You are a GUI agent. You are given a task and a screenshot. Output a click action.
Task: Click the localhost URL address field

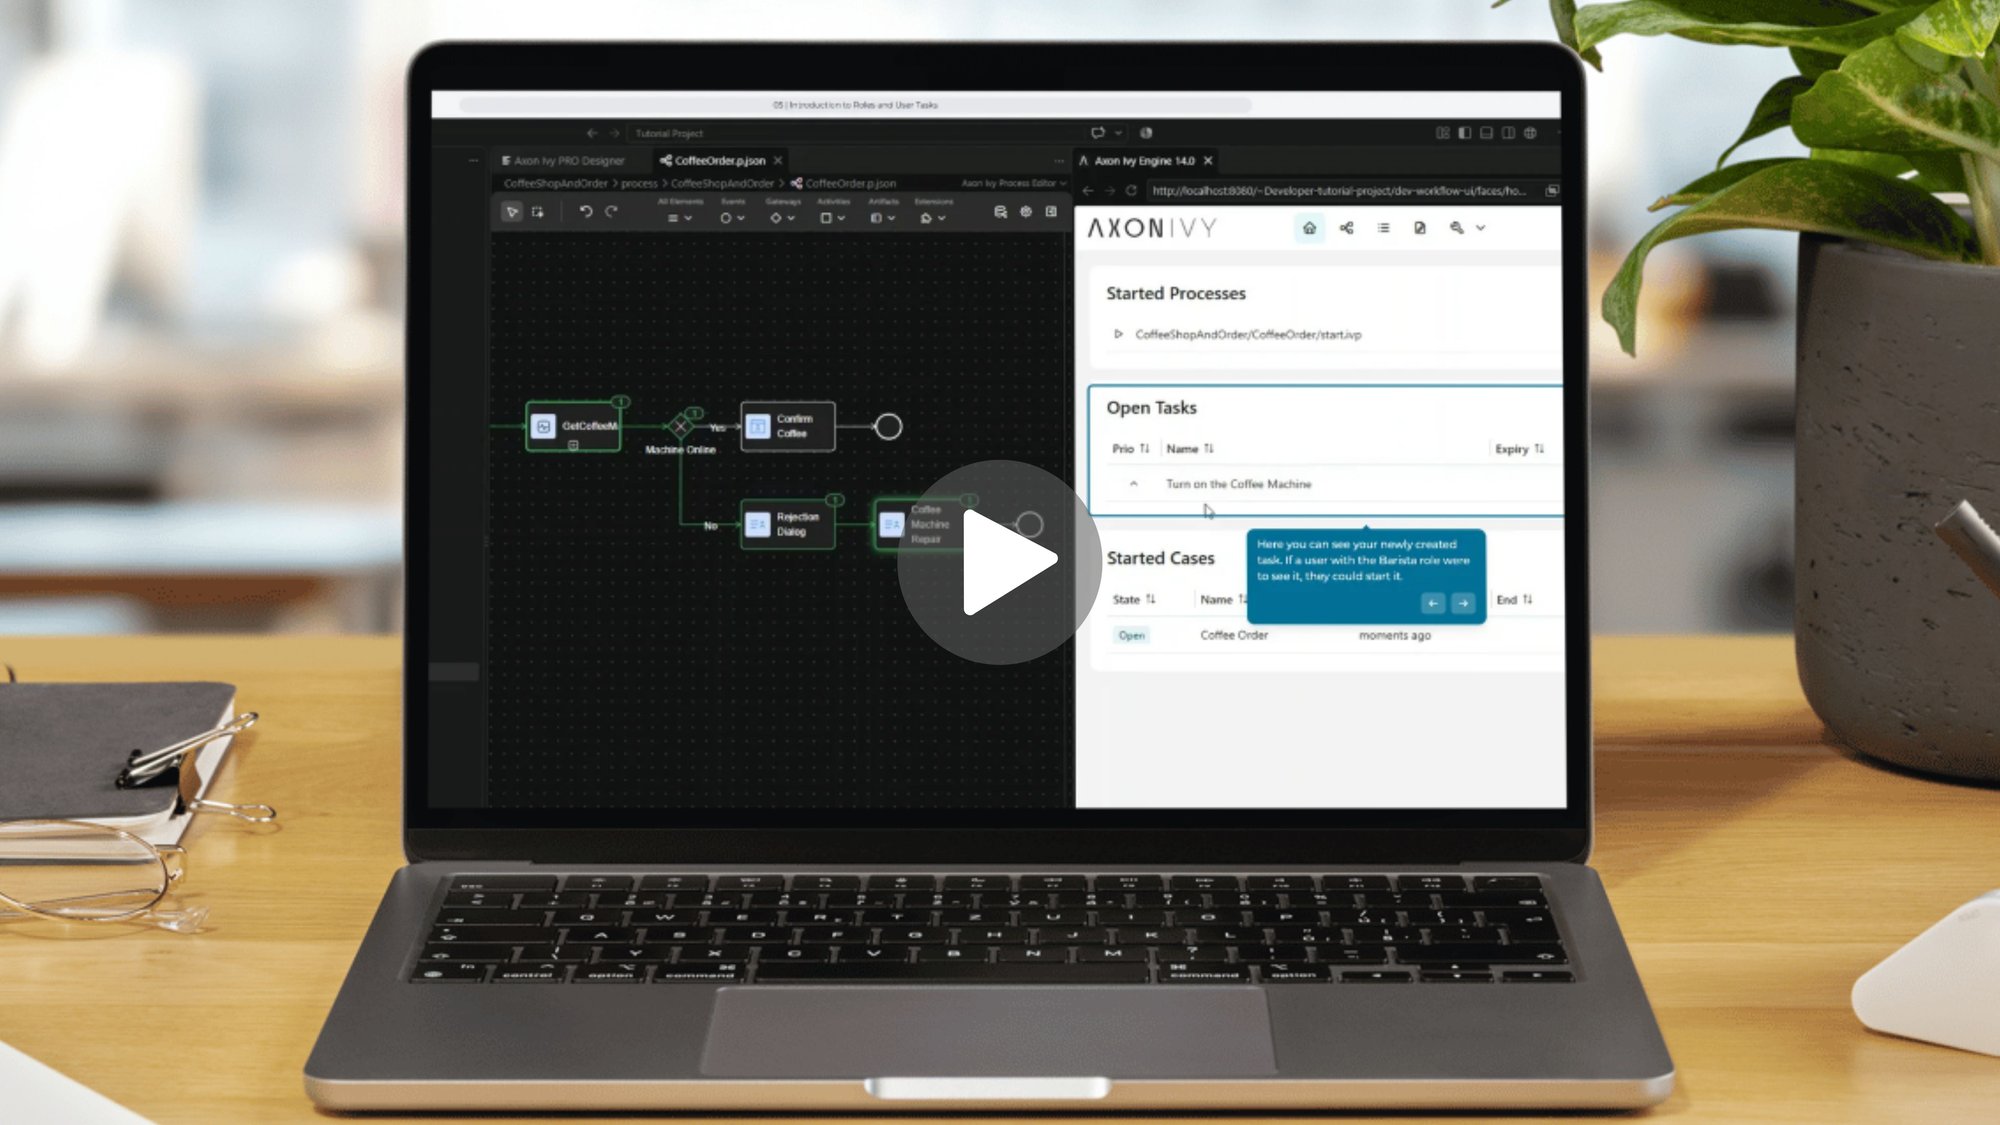1340,190
